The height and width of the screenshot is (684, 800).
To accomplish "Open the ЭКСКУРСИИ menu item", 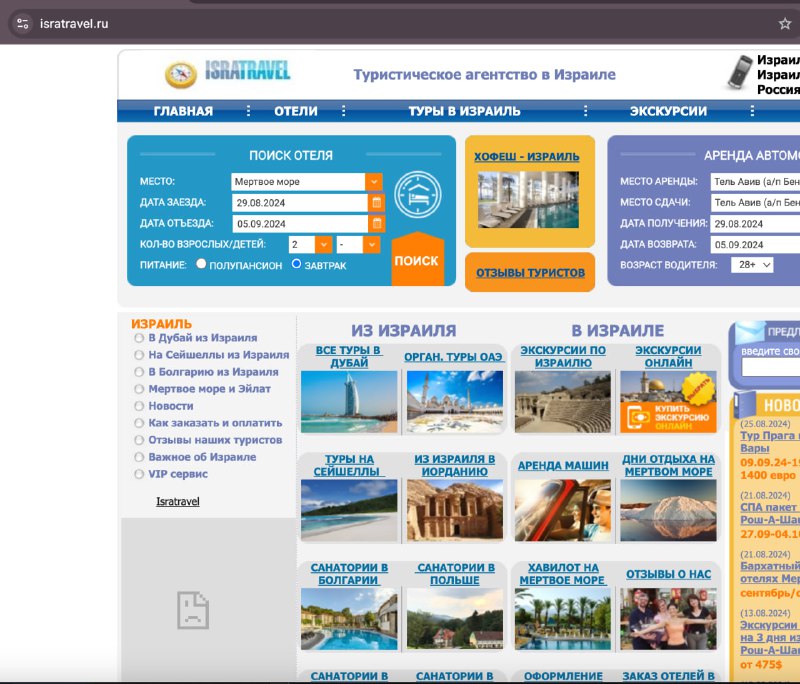I will (x=668, y=111).
